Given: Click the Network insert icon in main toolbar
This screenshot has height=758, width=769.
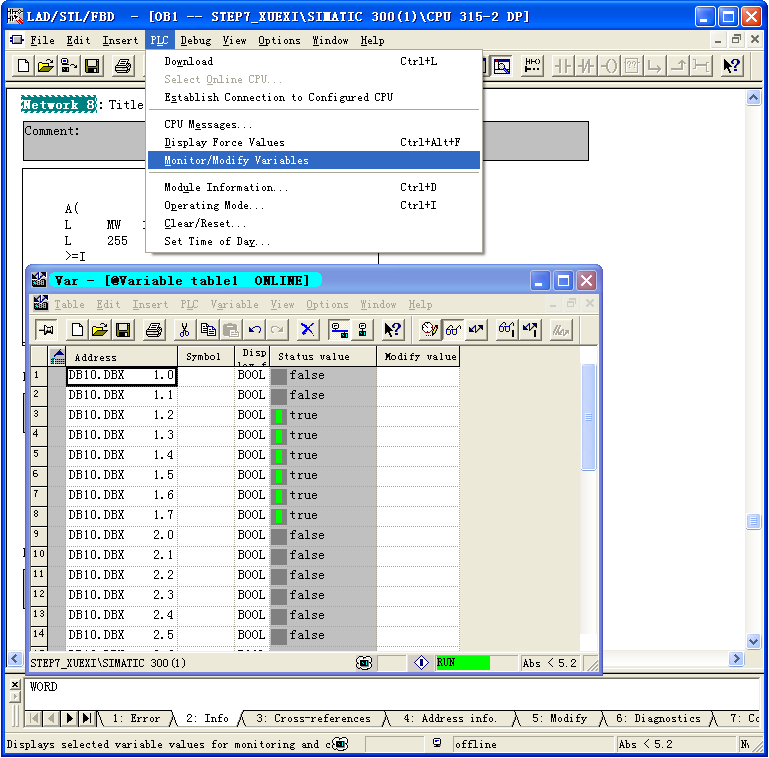Looking at the screenshot, I should tap(532, 65).
